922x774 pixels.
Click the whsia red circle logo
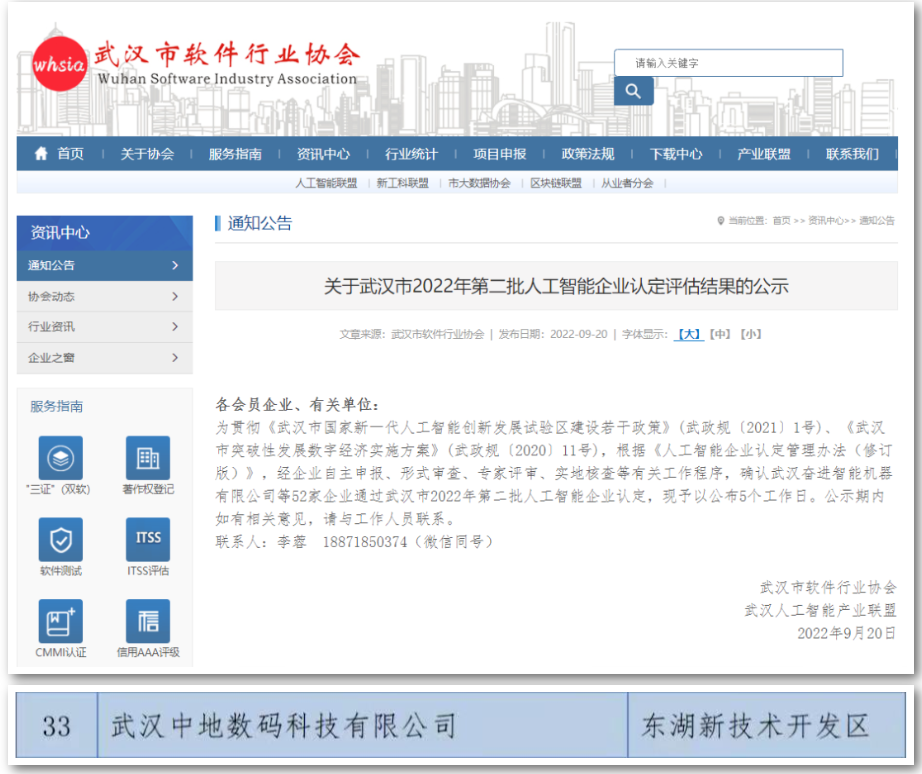[58, 64]
